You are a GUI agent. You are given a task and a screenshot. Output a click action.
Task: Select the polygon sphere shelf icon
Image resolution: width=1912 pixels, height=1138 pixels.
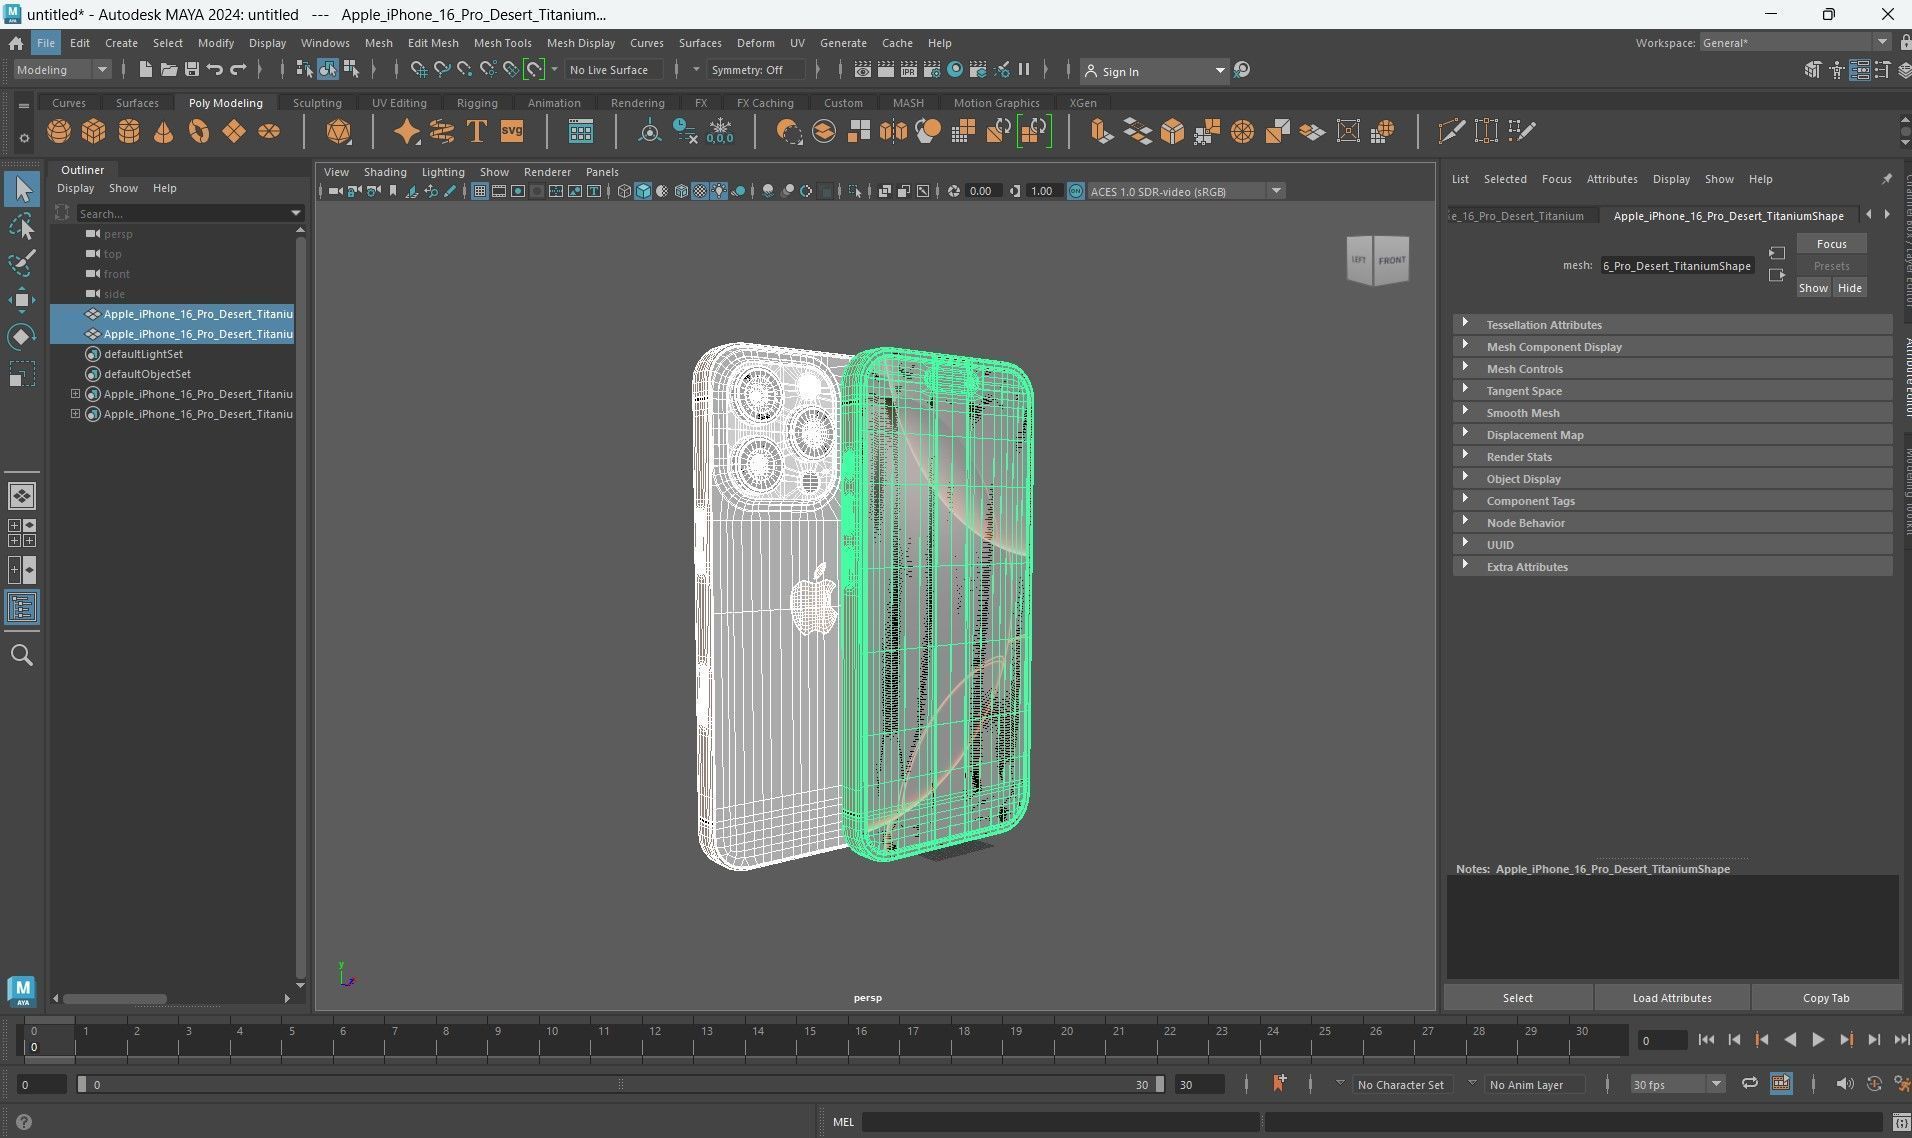click(x=59, y=131)
